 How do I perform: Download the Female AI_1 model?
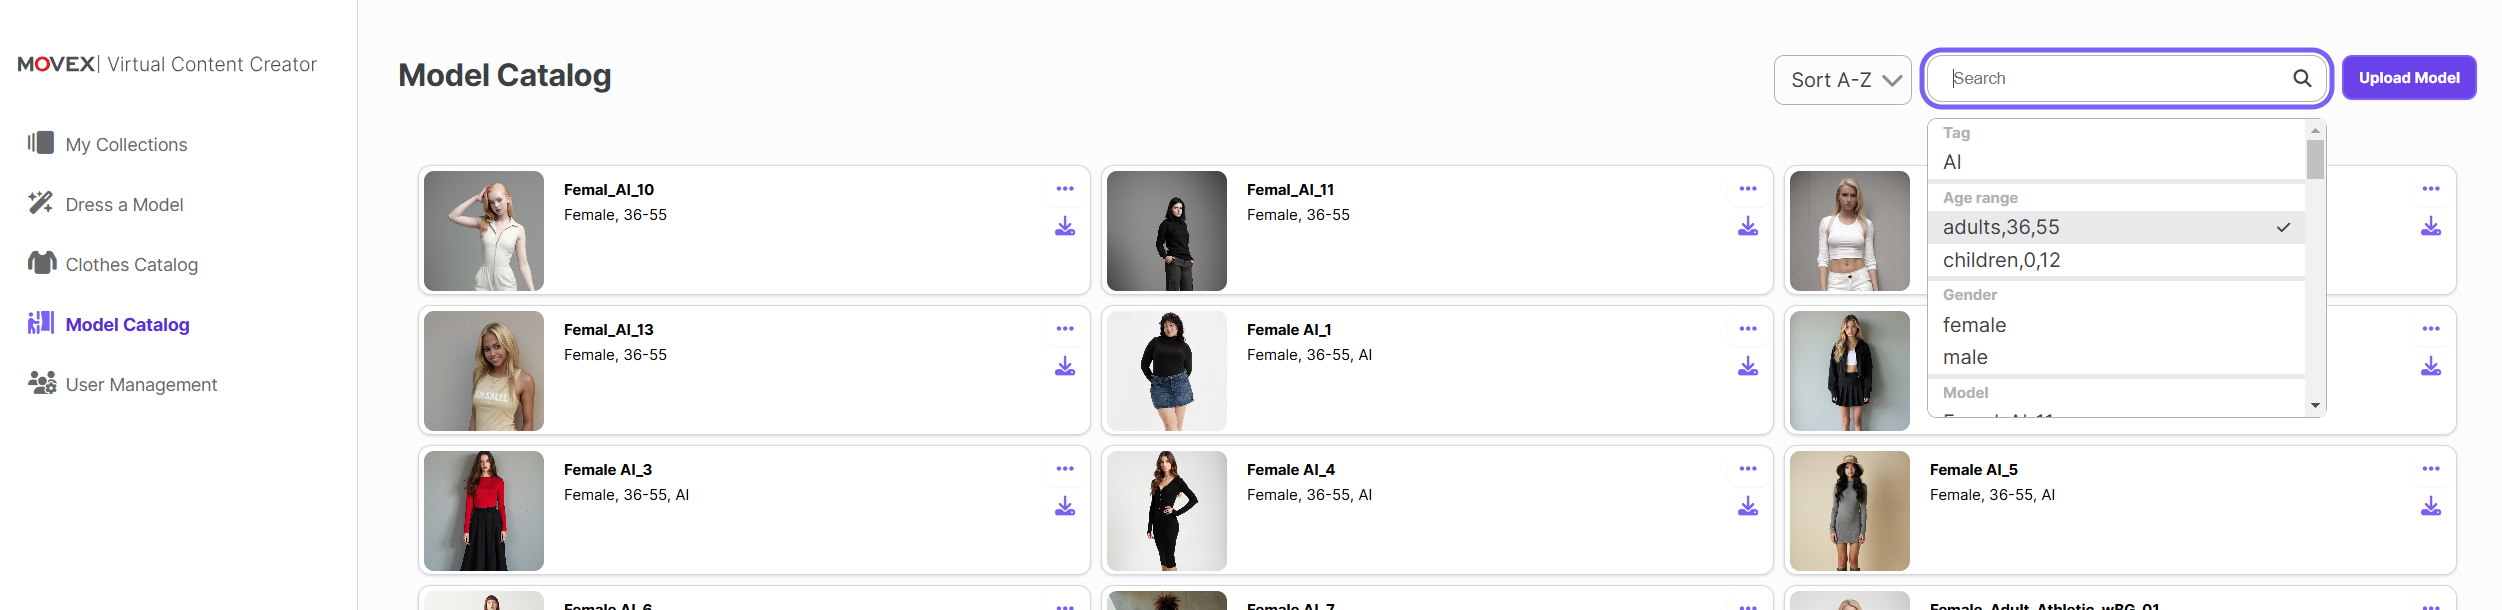click(x=1748, y=366)
